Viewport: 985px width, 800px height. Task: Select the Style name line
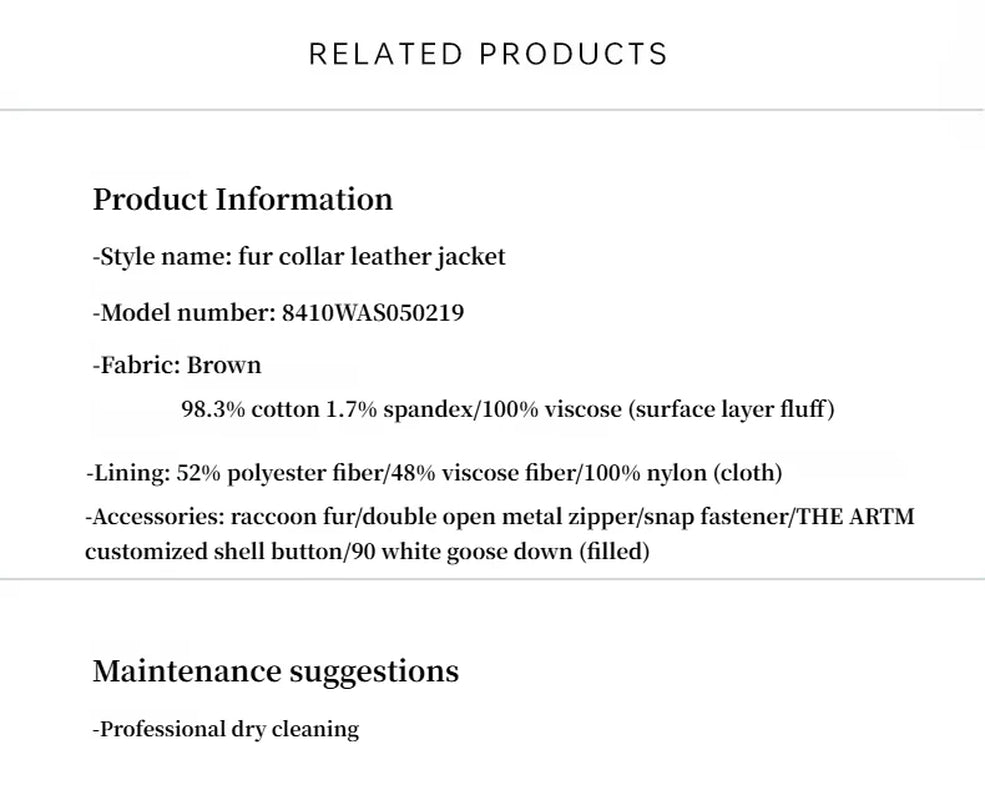[x=299, y=257]
